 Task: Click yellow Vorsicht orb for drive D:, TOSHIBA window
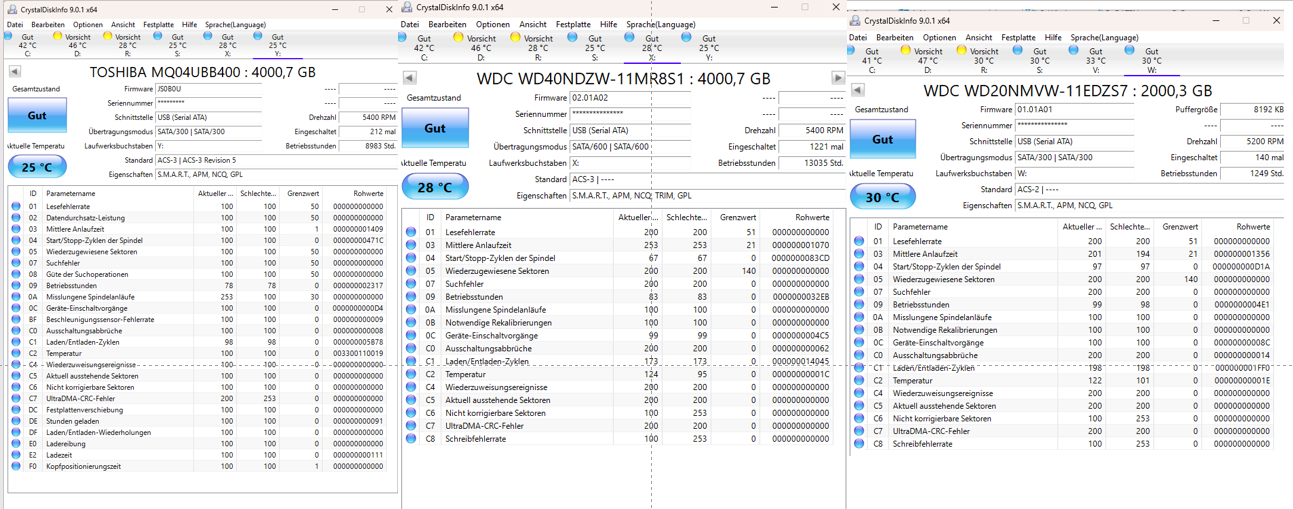(x=57, y=36)
